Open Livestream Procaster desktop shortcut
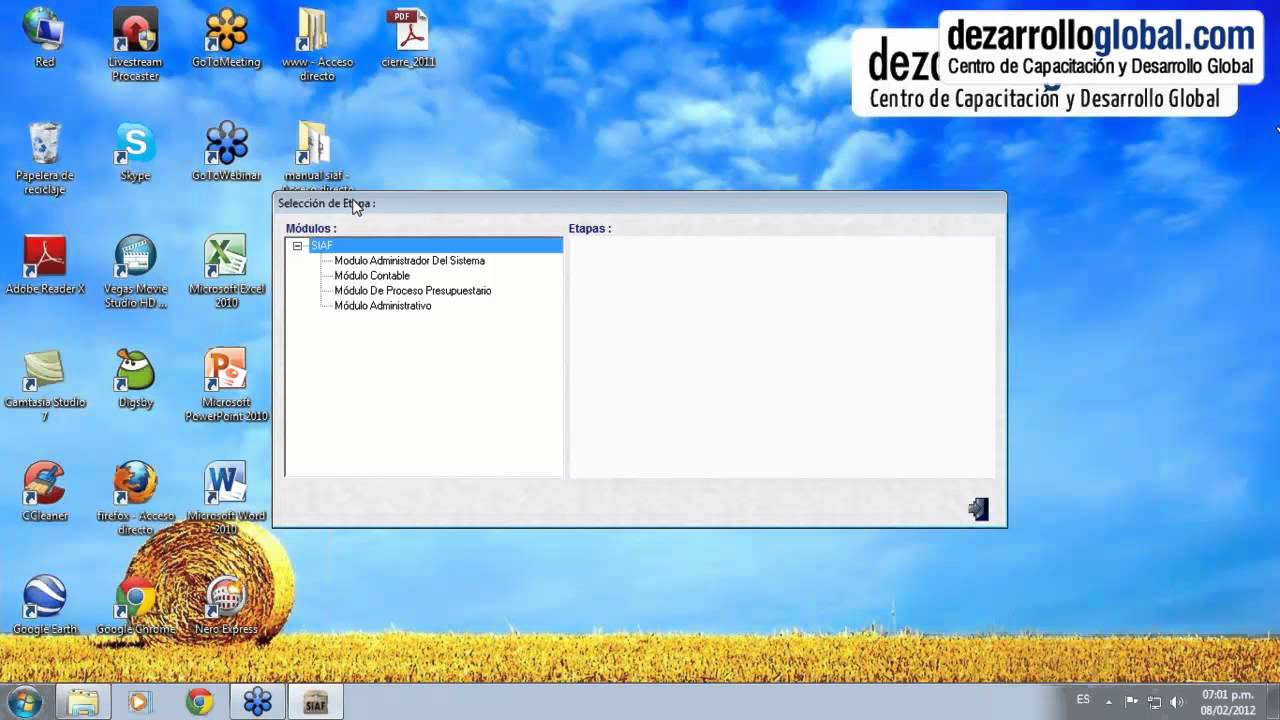This screenshot has width=1280, height=720. pyautogui.click(x=135, y=45)
